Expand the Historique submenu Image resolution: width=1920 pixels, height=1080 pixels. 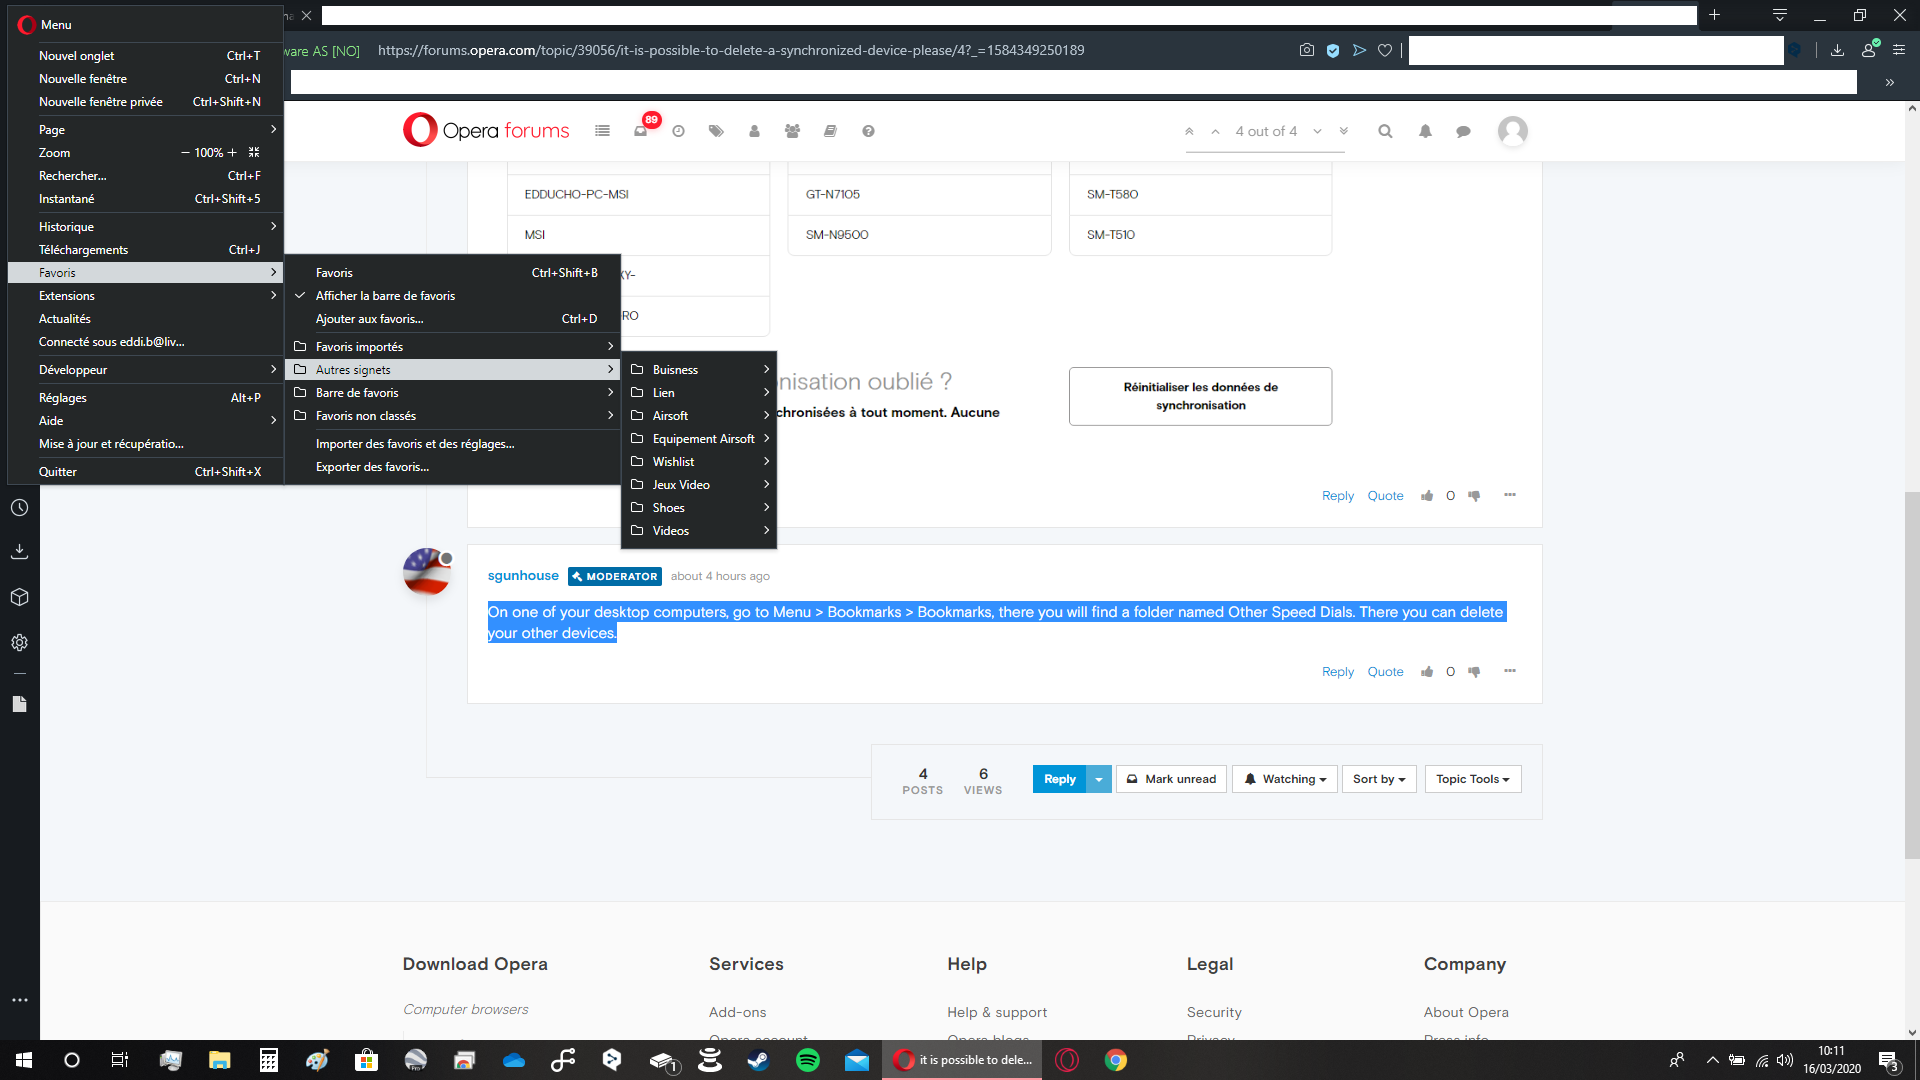pos(146,227)
